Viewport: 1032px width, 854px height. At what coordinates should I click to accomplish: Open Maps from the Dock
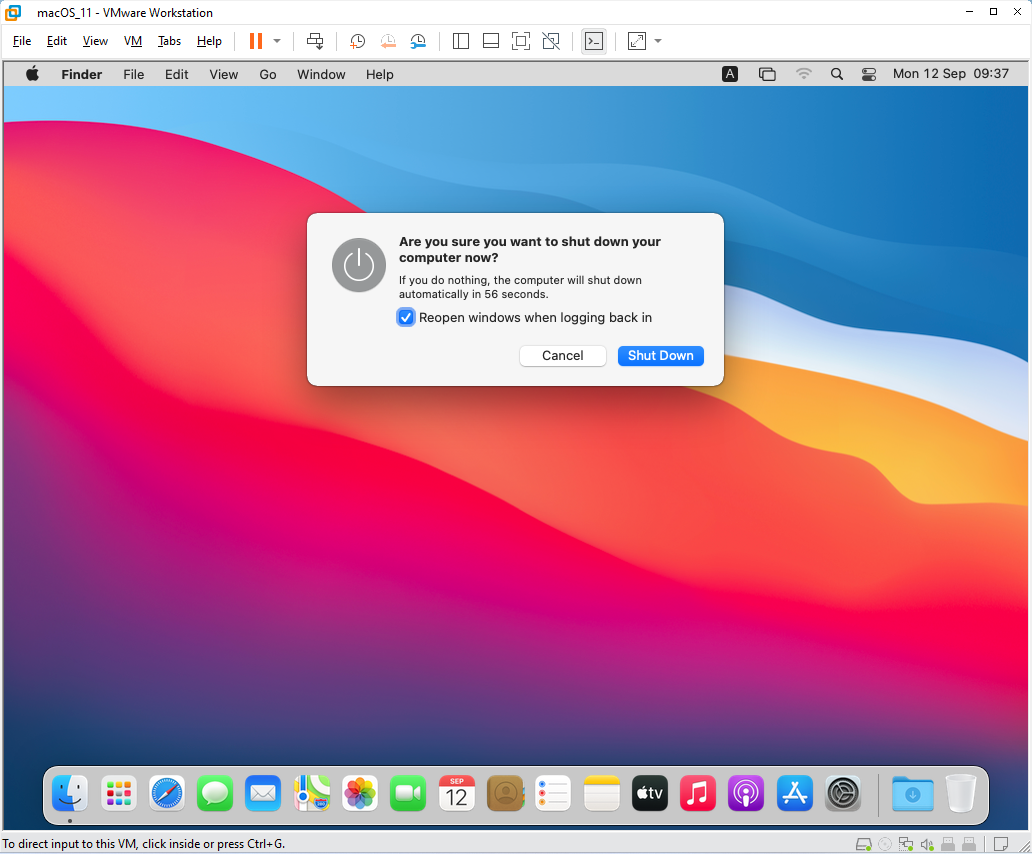pos(311,793)
